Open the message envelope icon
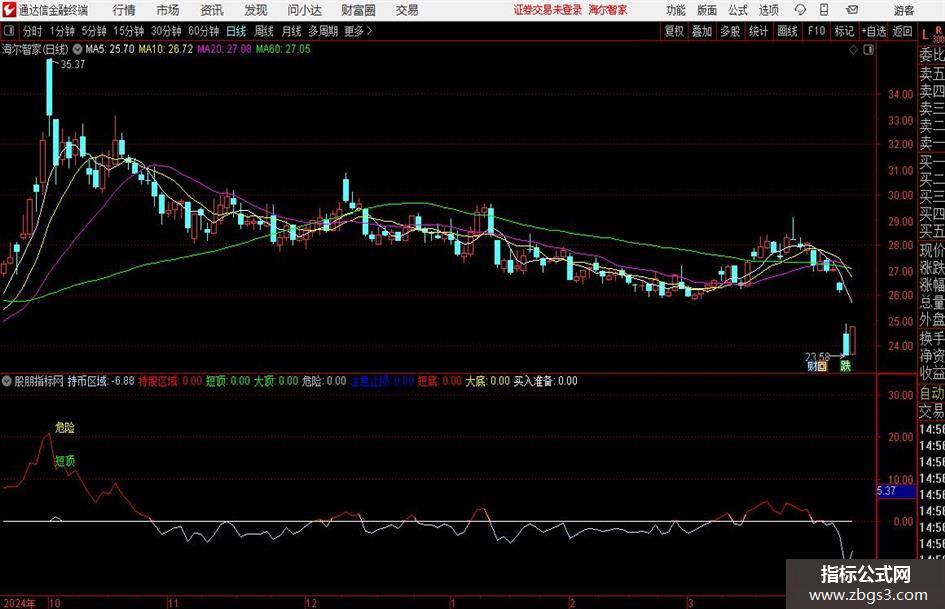The image size is (945, 609). (x=852, y=10)
